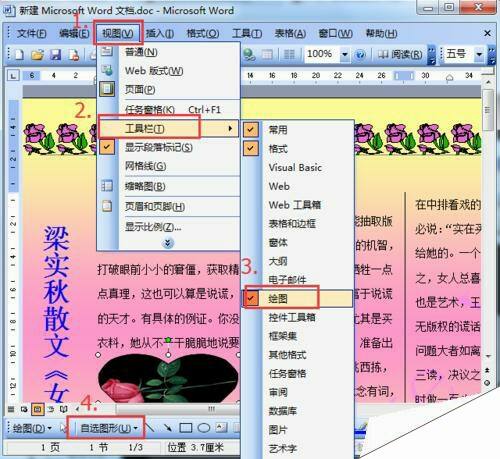Expand the full View menu chevron

[168, 243]
